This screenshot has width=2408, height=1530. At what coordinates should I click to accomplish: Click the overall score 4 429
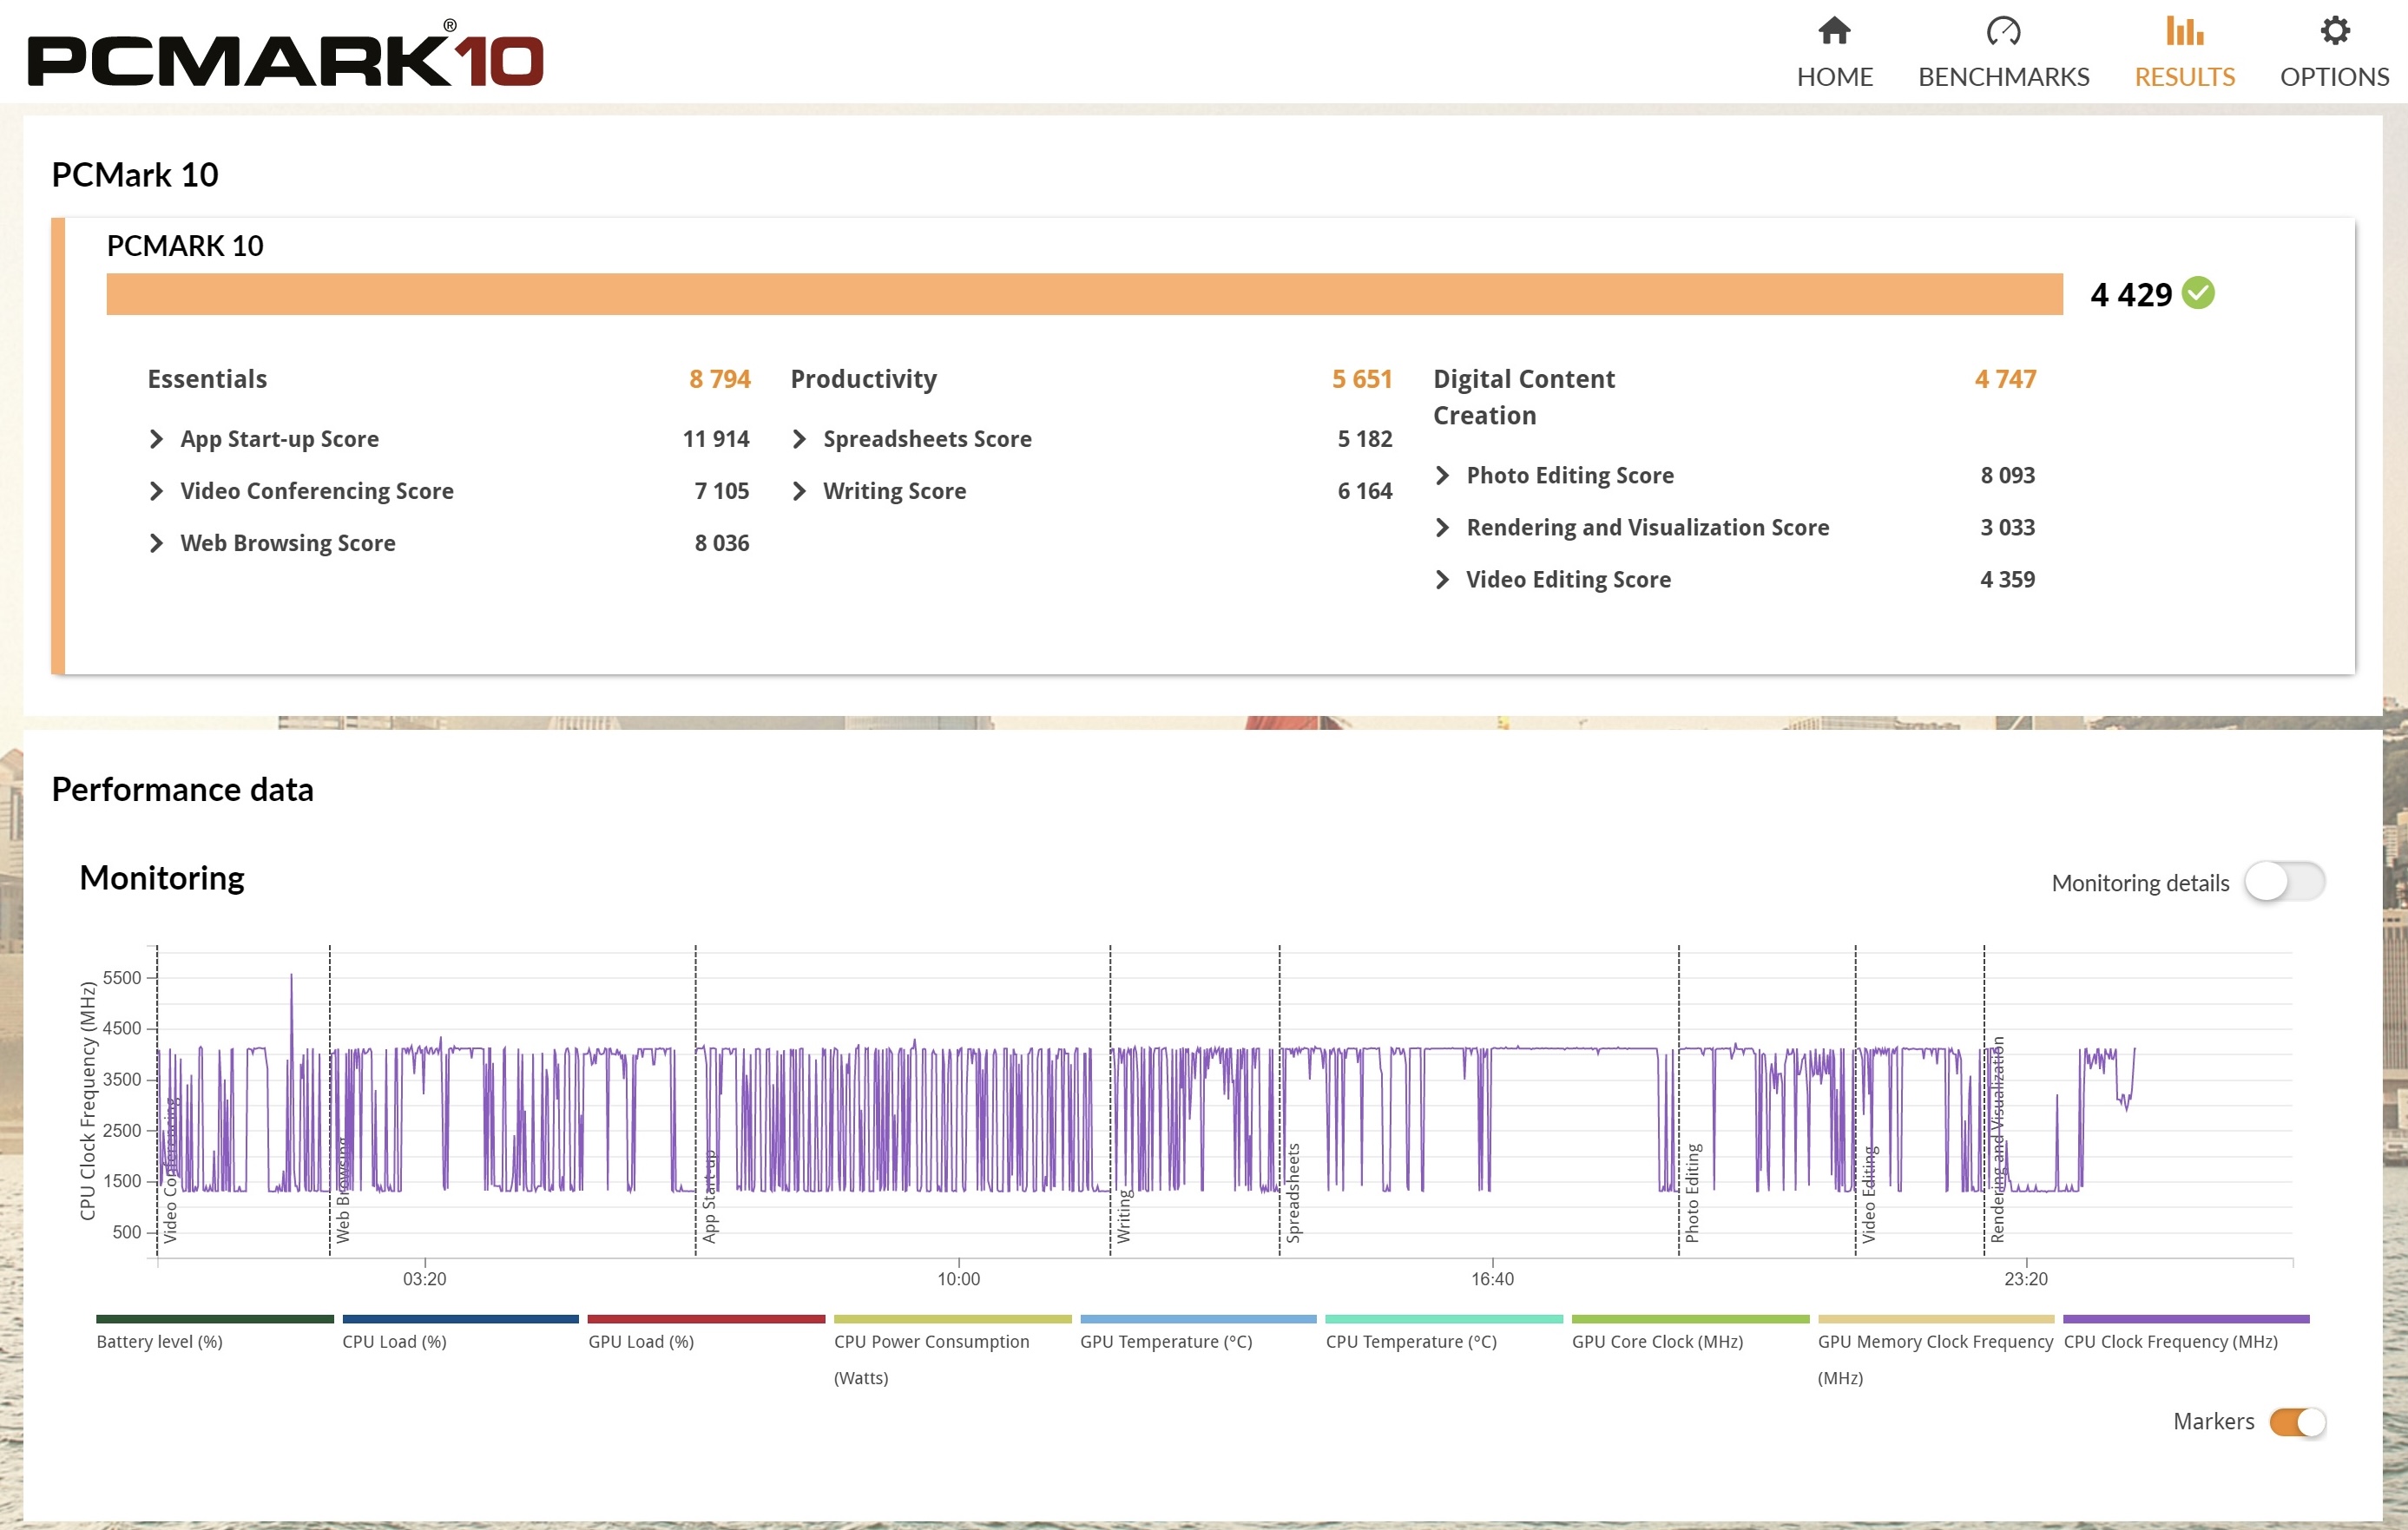click(x=2131, y=295)
